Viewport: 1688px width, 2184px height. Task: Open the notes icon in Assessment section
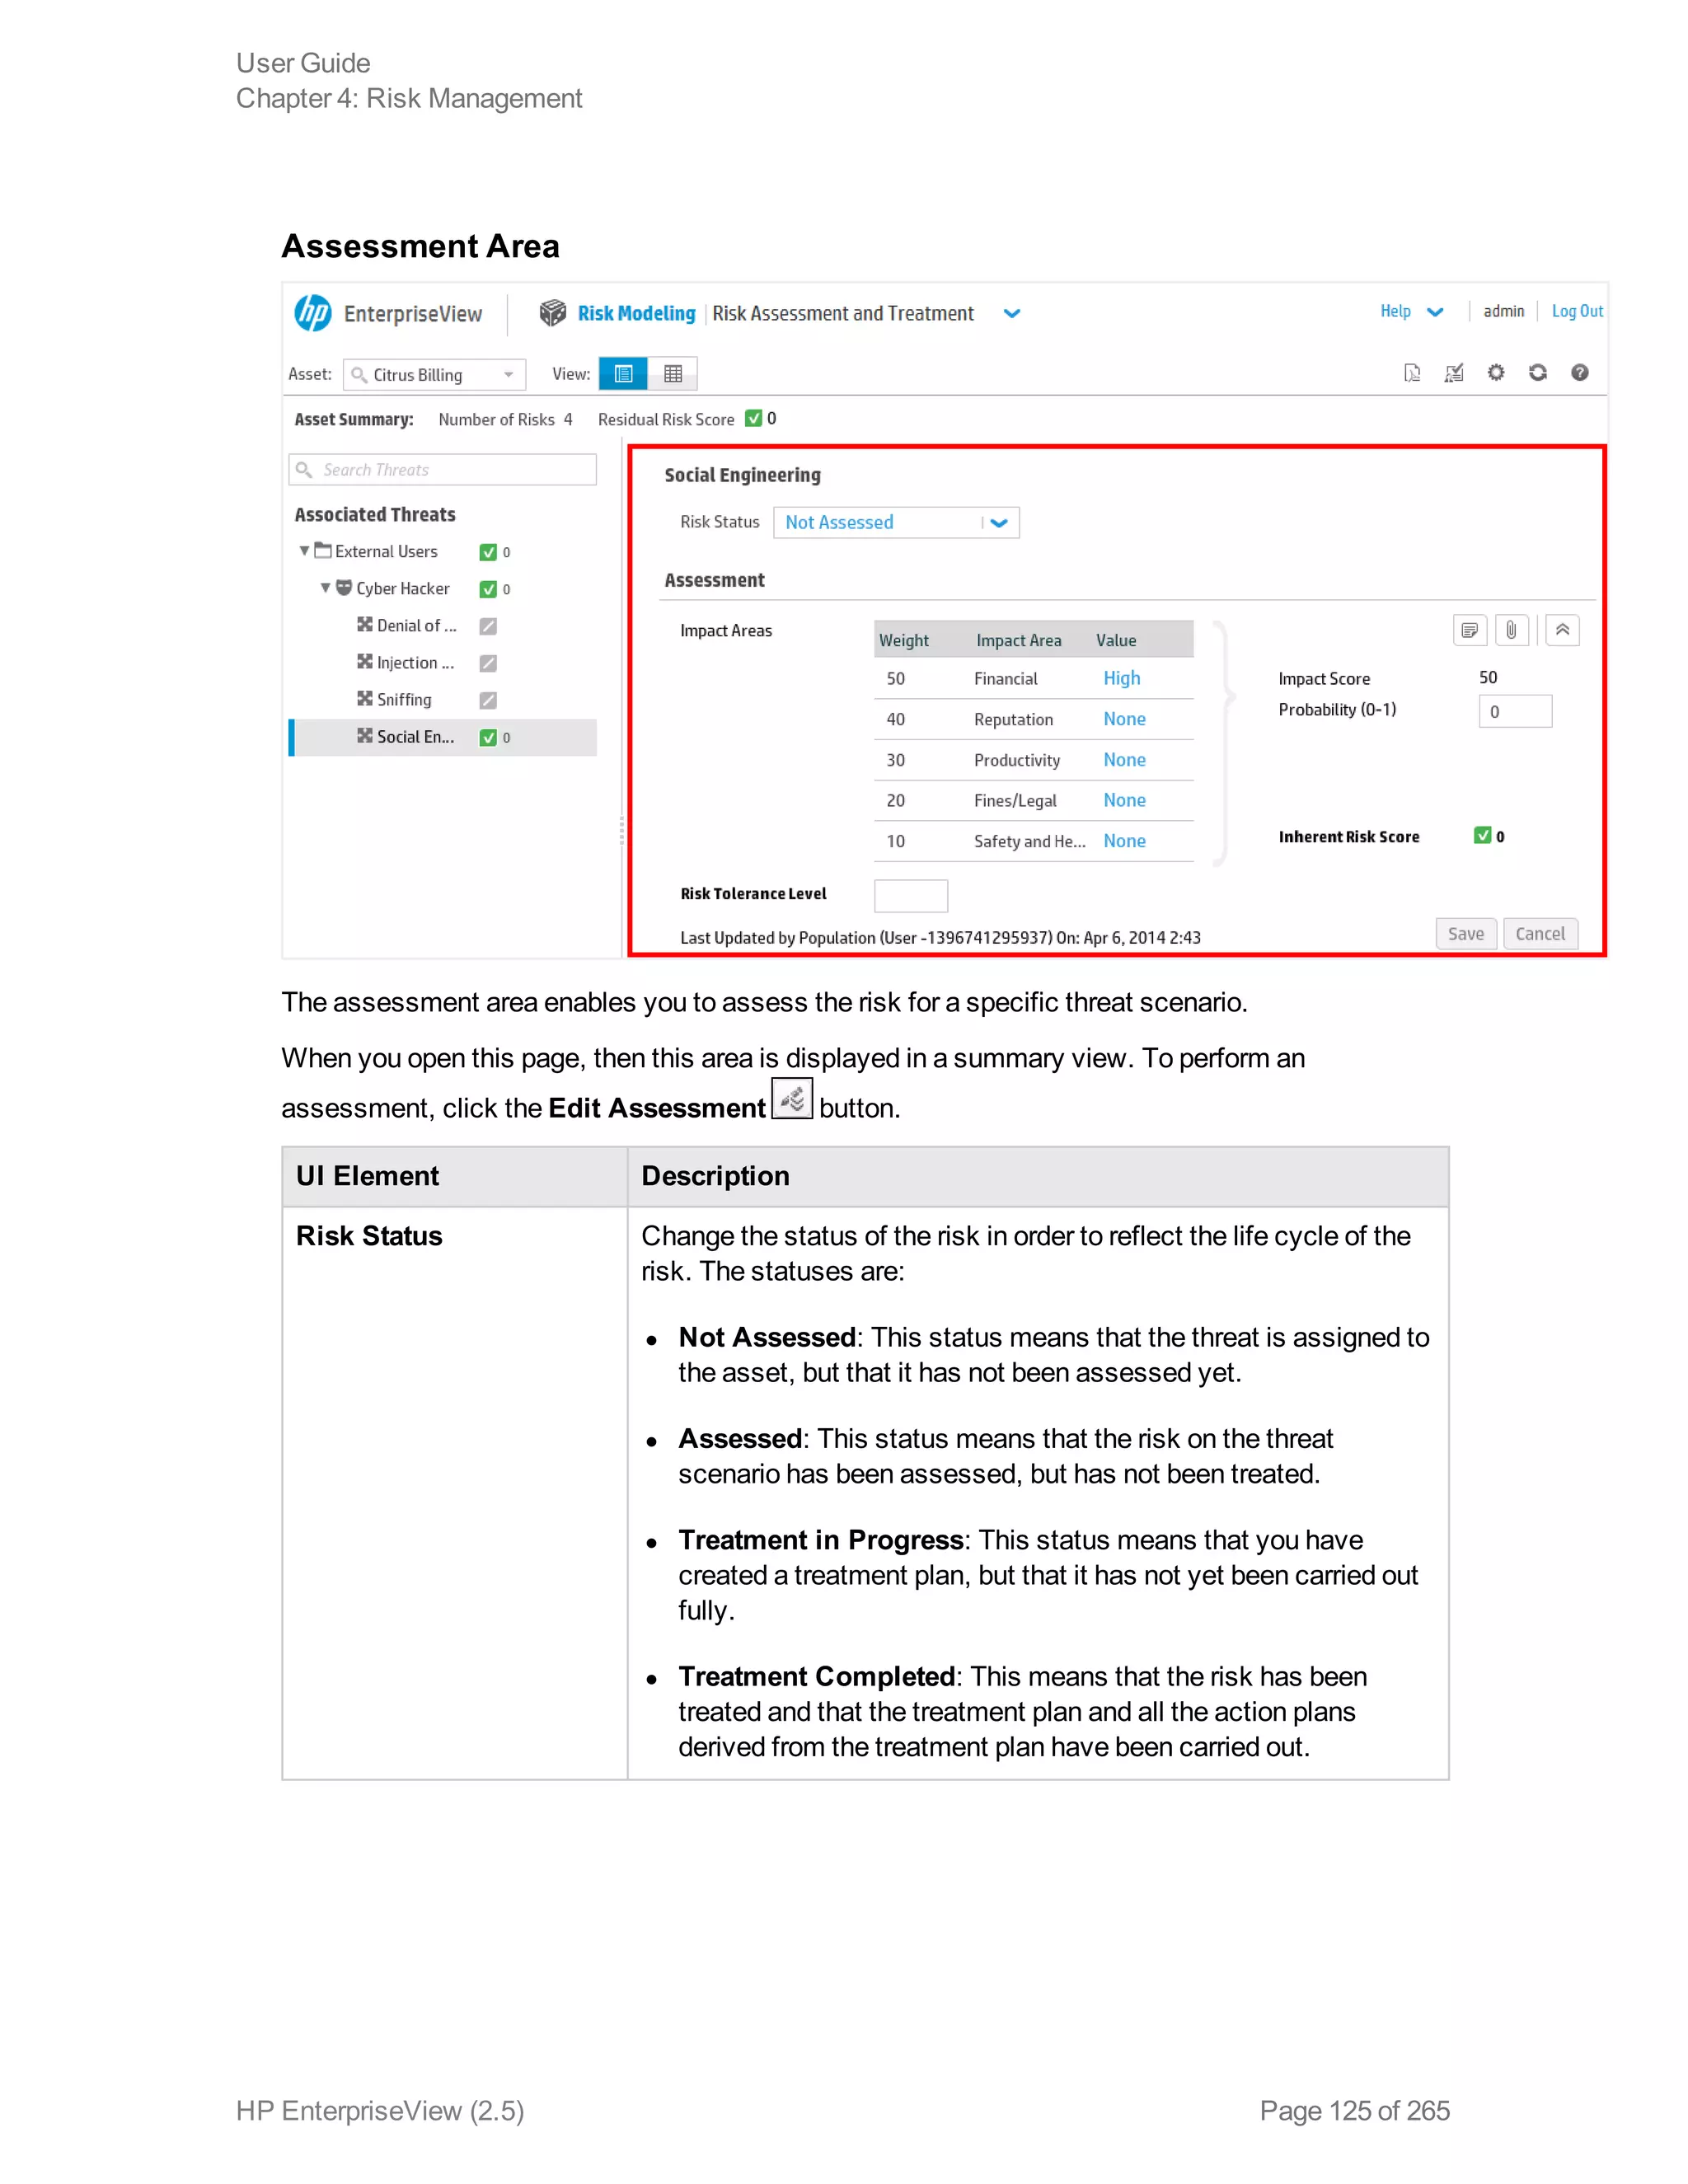coord(1469,630)
